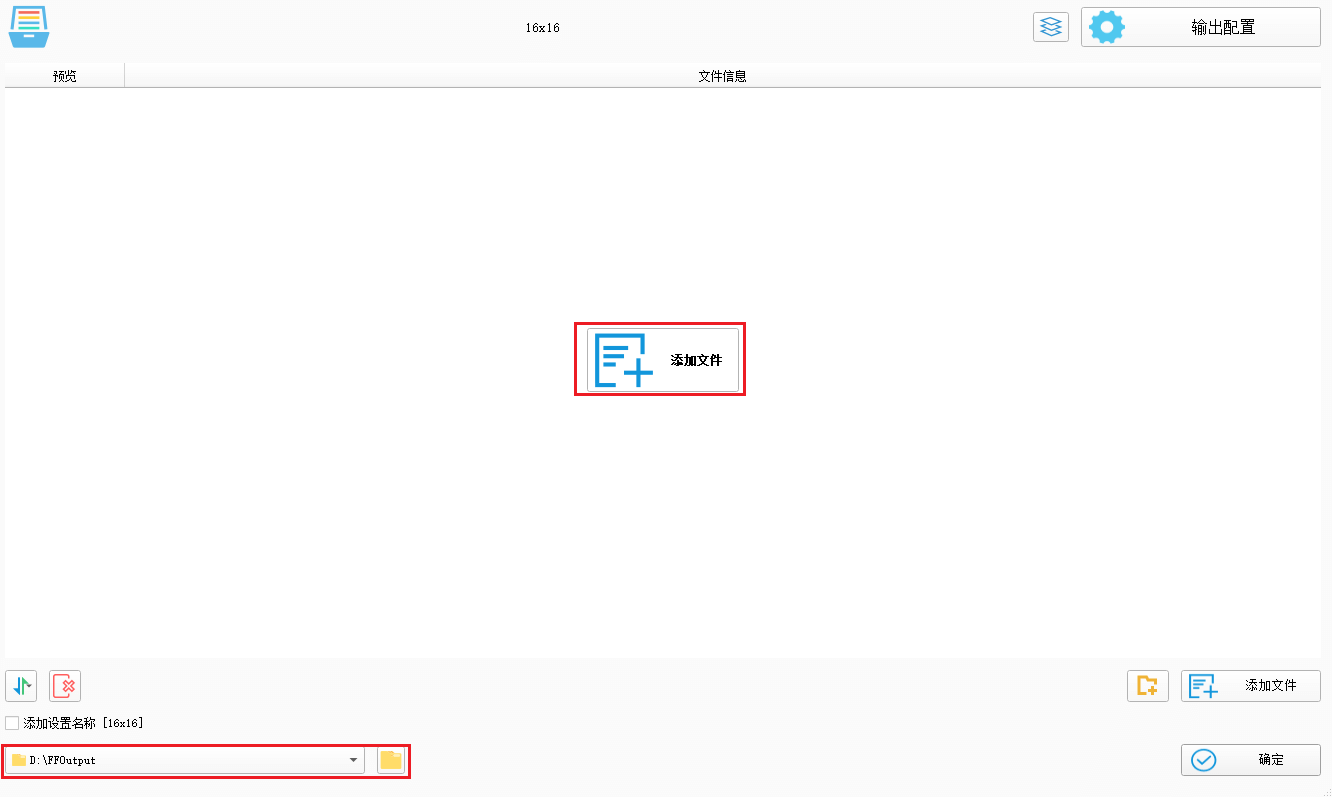Click the blue gear icon on 输出配置 button
This screenshot has width=1332, height=797.
1107,27
